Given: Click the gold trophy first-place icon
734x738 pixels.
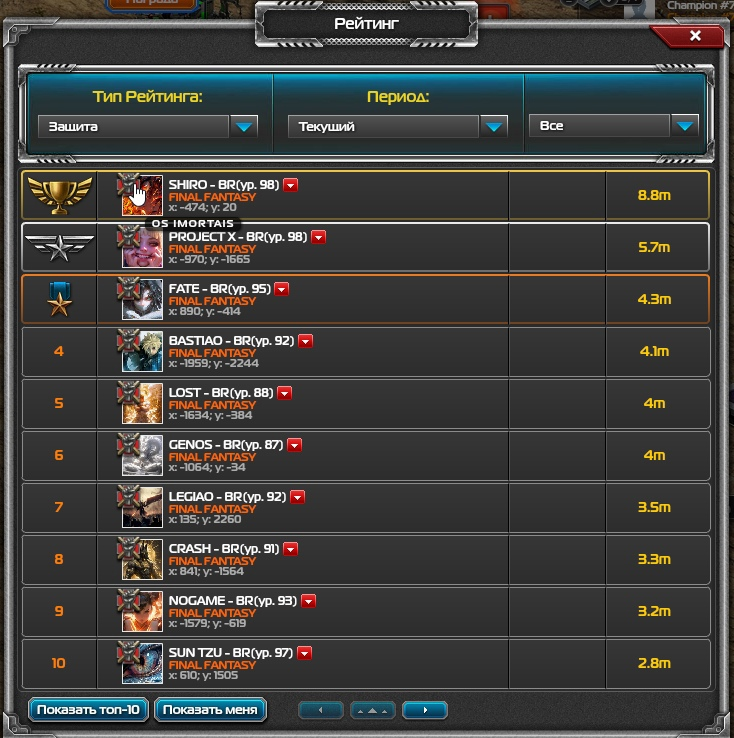Looking at the screenshot, I should coord(59,195).
